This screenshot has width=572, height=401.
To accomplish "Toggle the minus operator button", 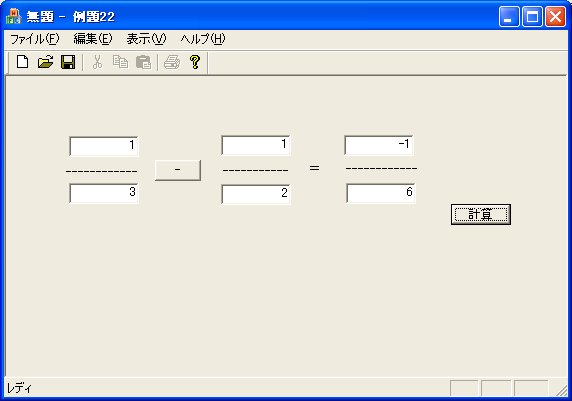I will pos(178,170).
